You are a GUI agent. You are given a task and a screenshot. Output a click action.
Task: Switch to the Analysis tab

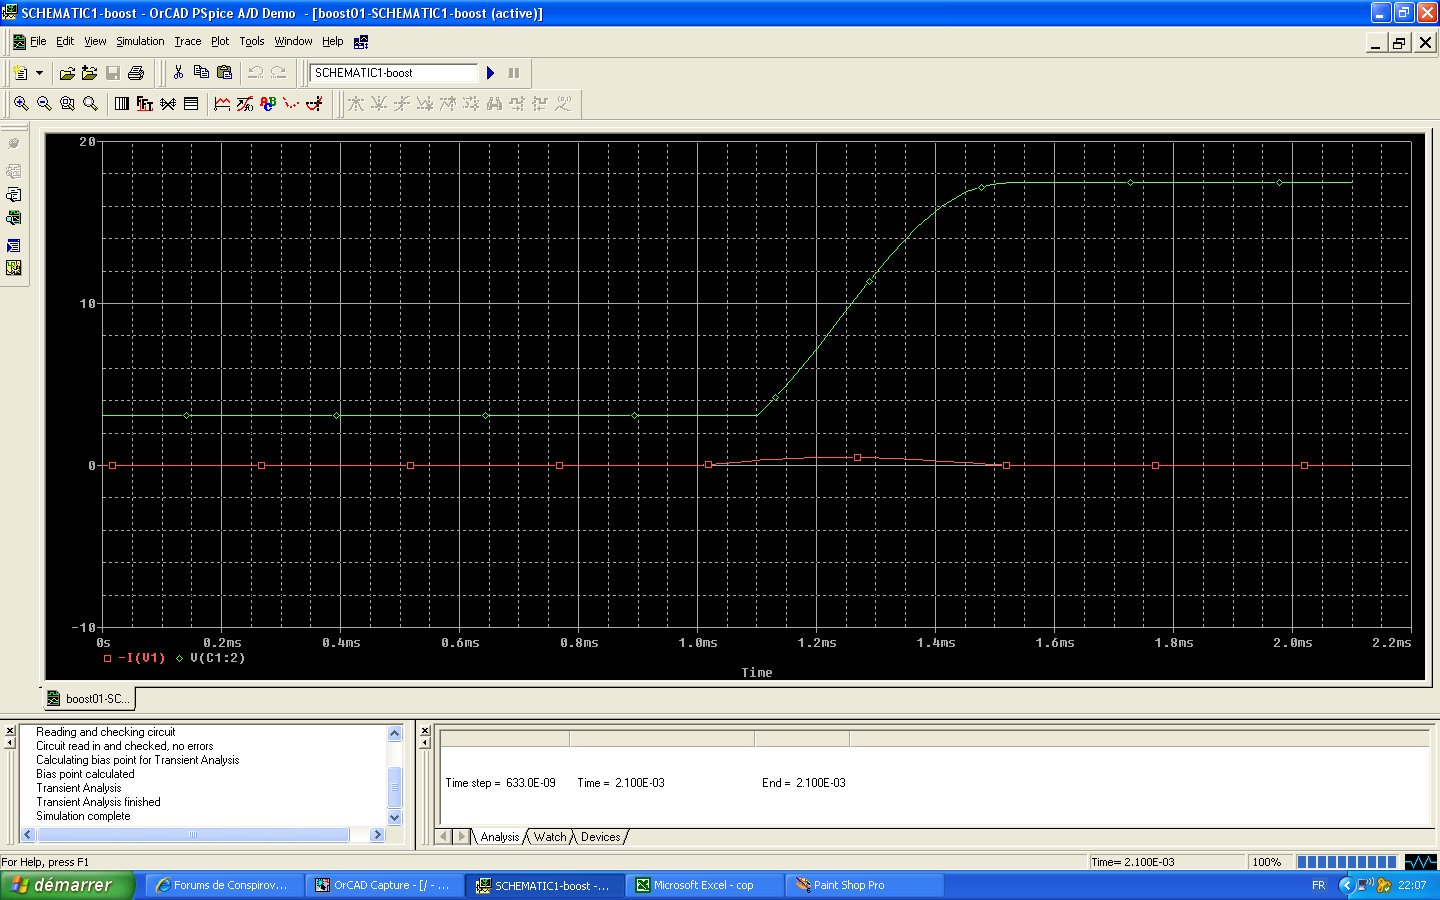click(x=499, y=837)
